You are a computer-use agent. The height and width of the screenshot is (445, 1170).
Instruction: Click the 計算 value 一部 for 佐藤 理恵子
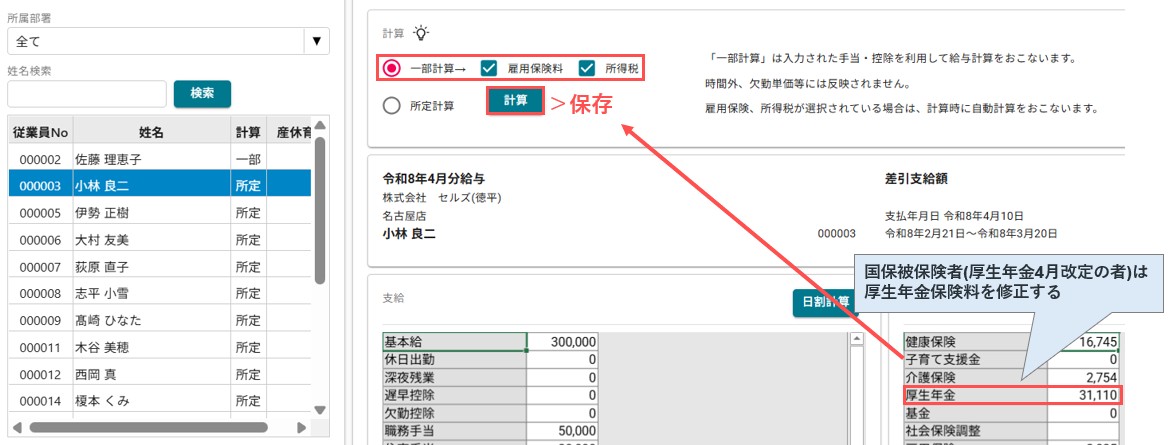tap(248, 160)
